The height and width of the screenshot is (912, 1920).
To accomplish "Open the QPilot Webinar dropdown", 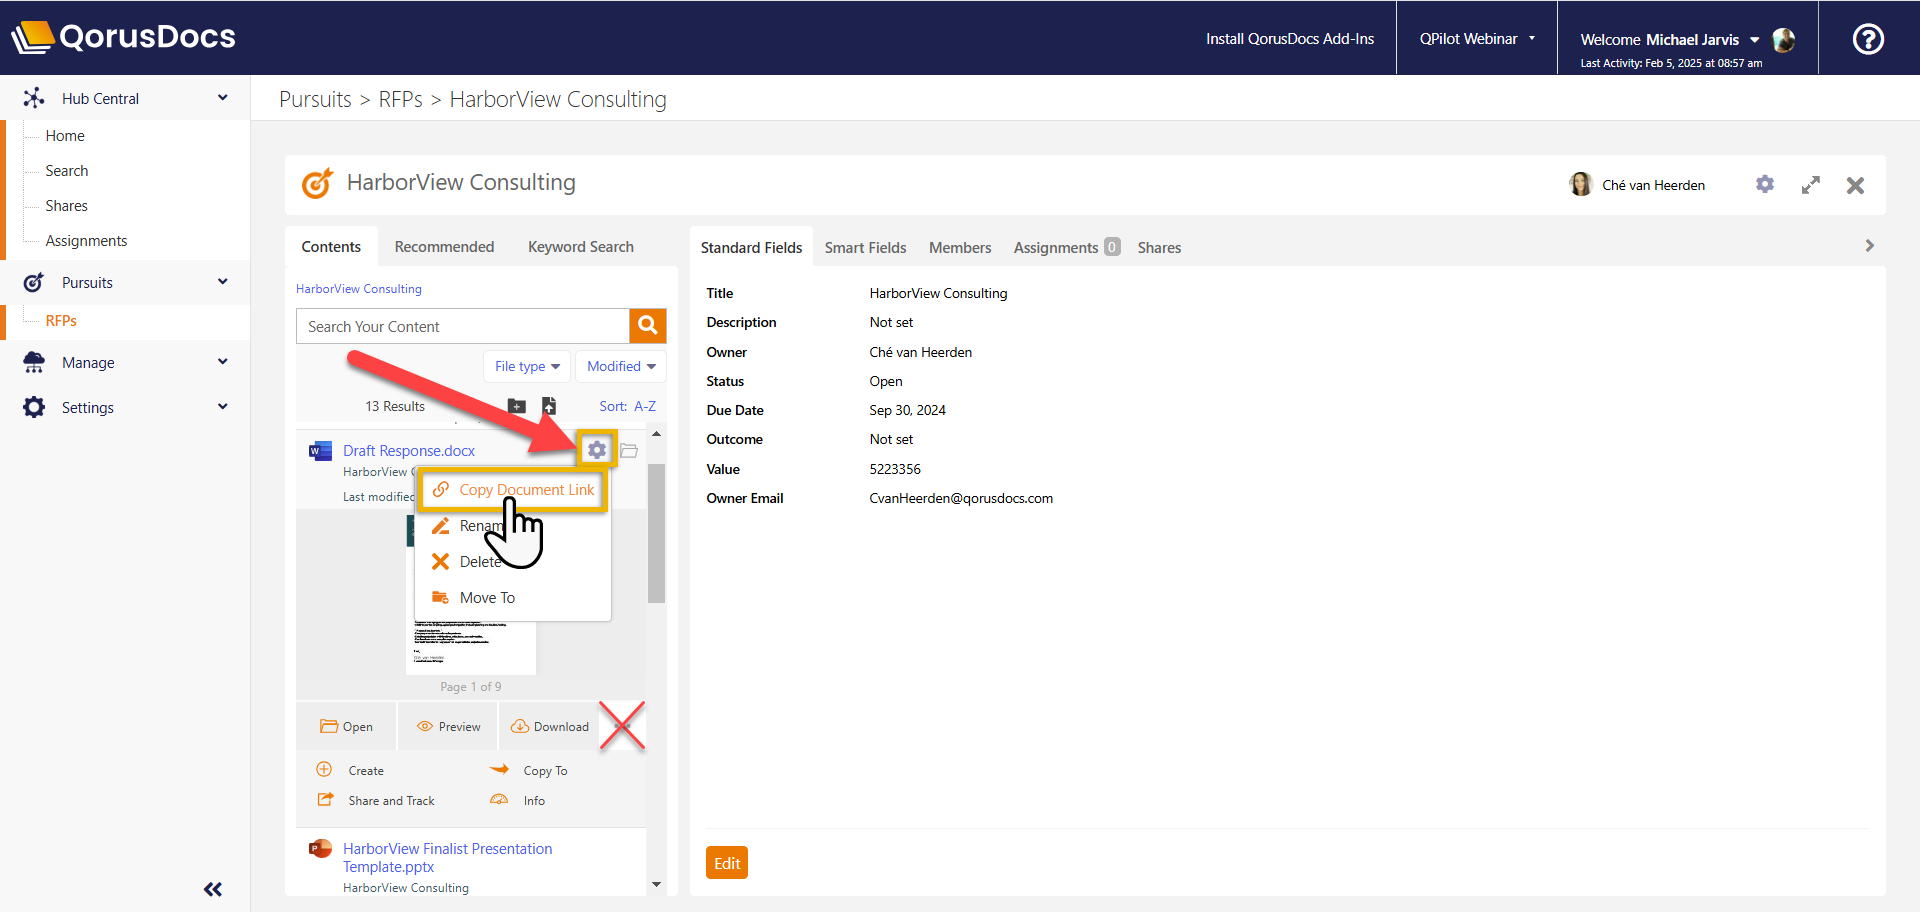I will click(1476, 38).
